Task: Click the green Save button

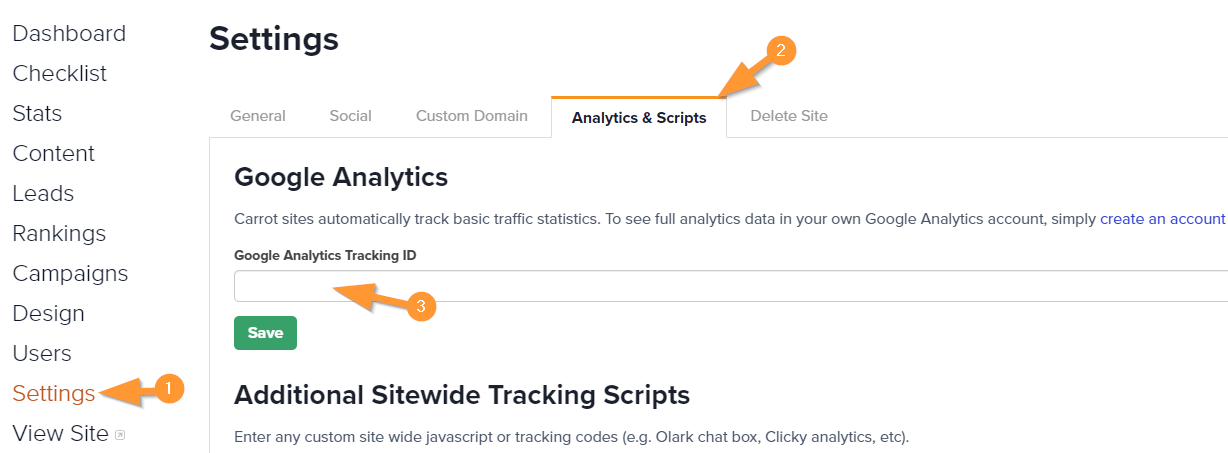Action: coord(265,333)
